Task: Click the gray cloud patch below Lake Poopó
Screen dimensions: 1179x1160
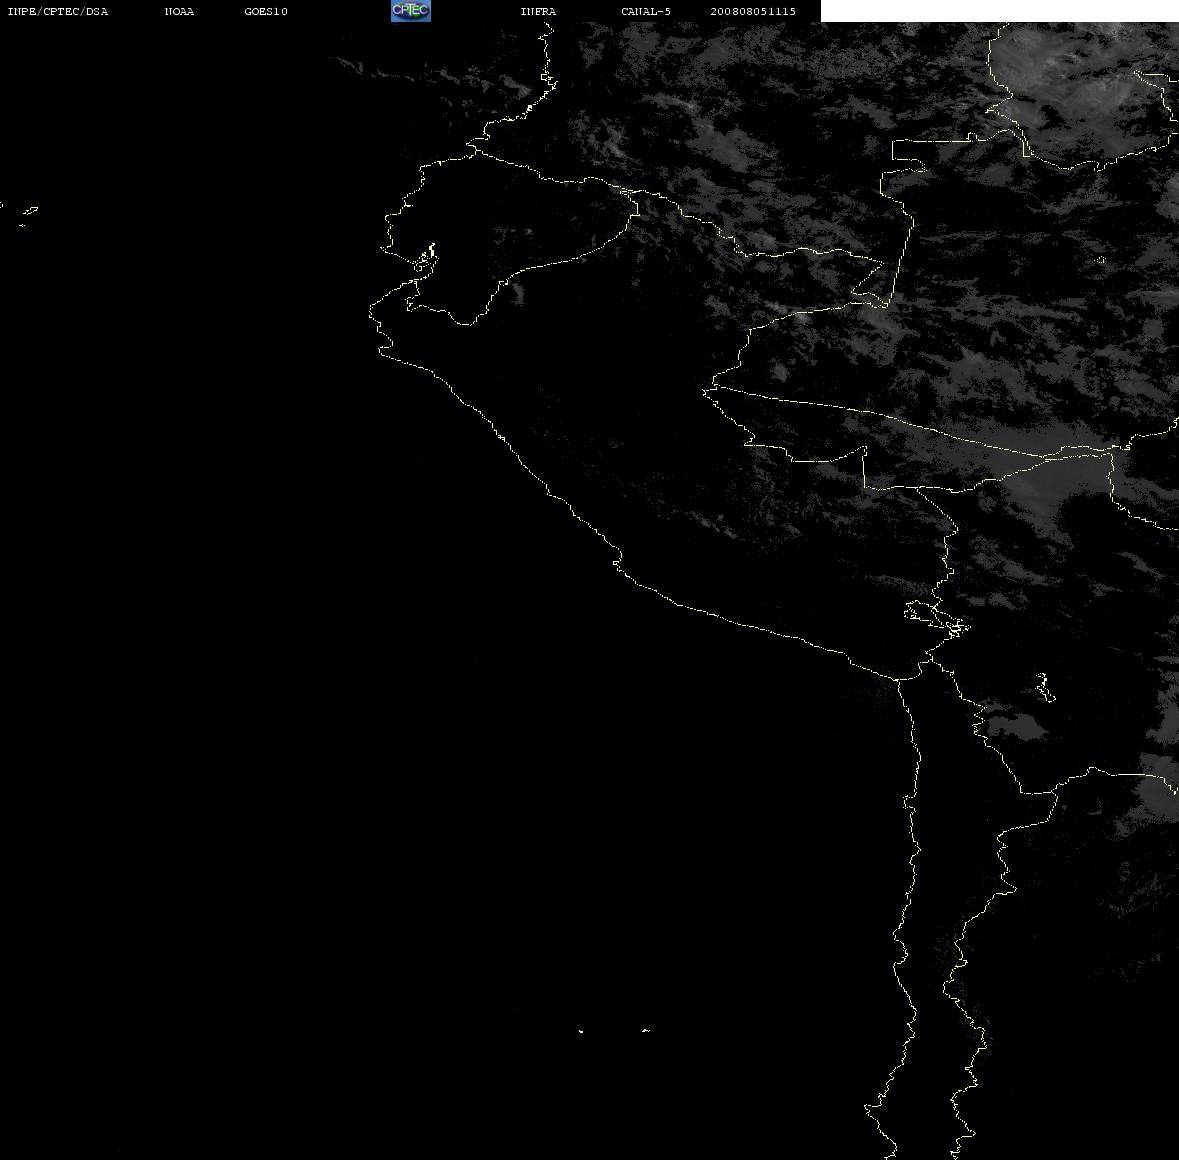Action: pyautogui.click(x=1015, y=727)
